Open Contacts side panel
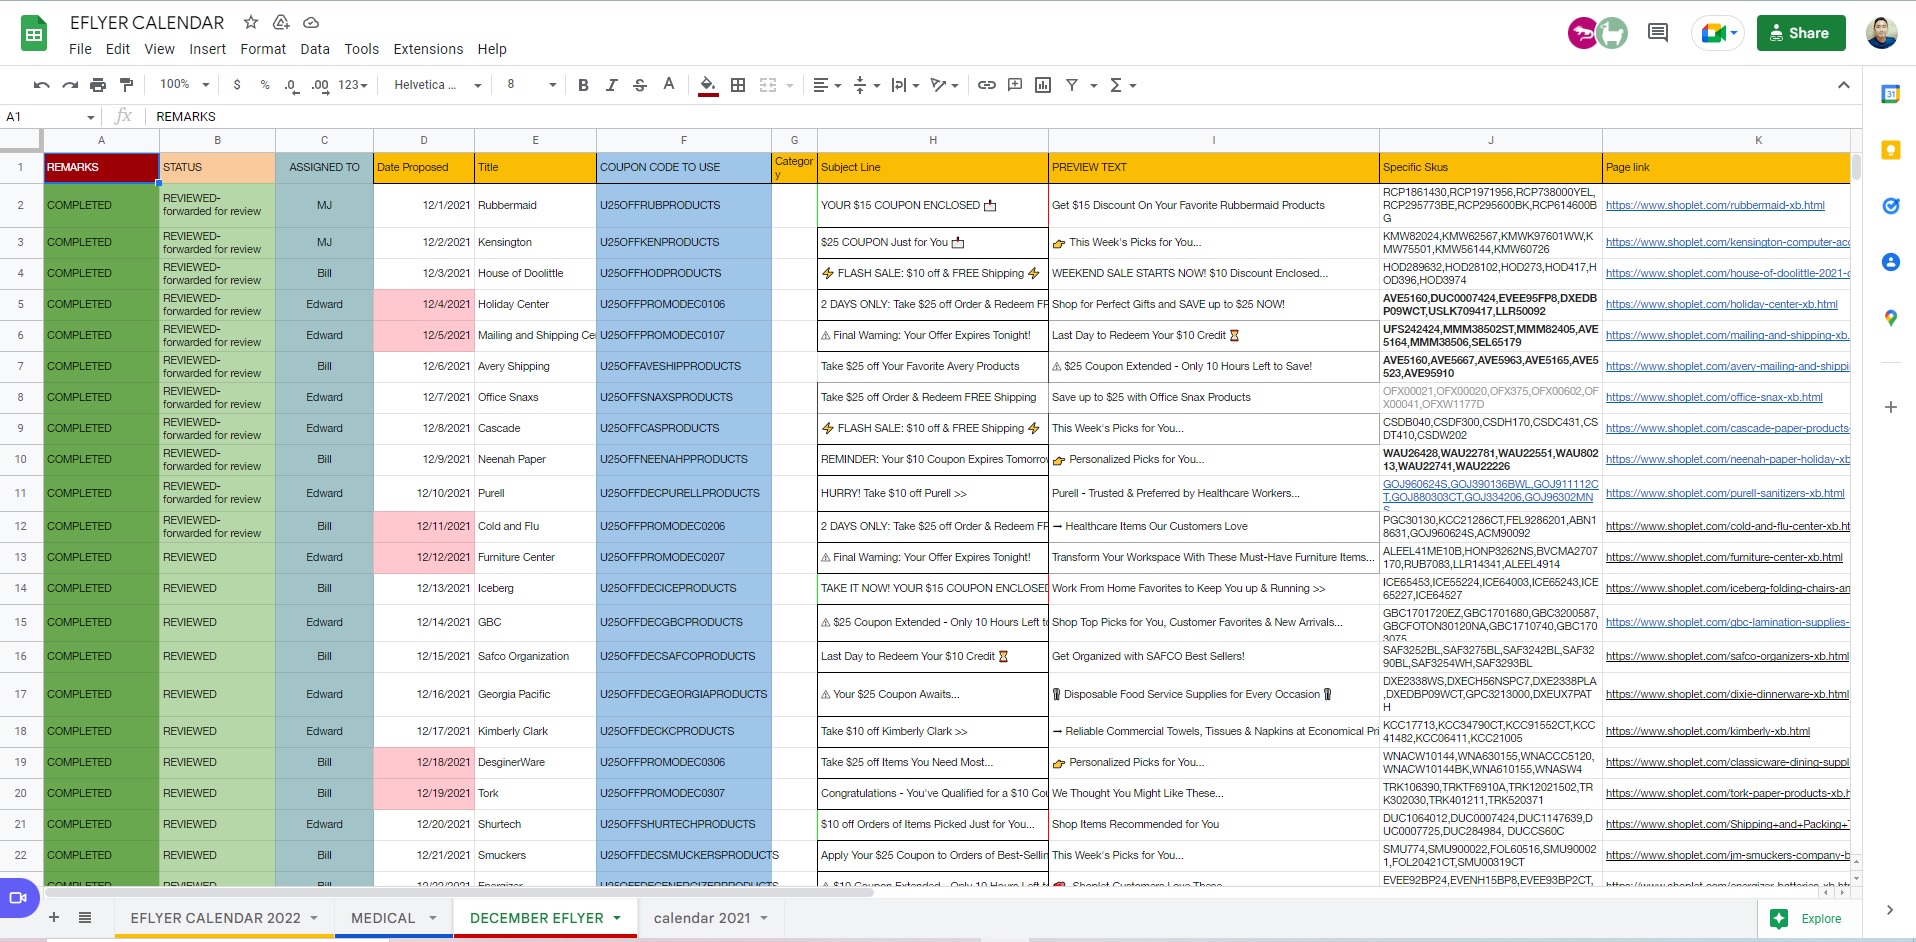1916x942 pixels. [x=1890, y=262]
